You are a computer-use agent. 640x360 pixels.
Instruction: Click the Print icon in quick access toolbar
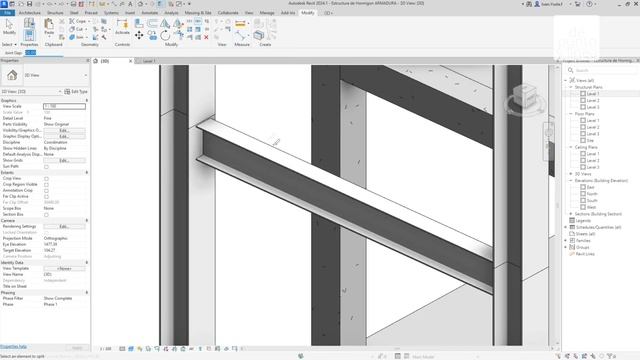(x=73, y=4)
